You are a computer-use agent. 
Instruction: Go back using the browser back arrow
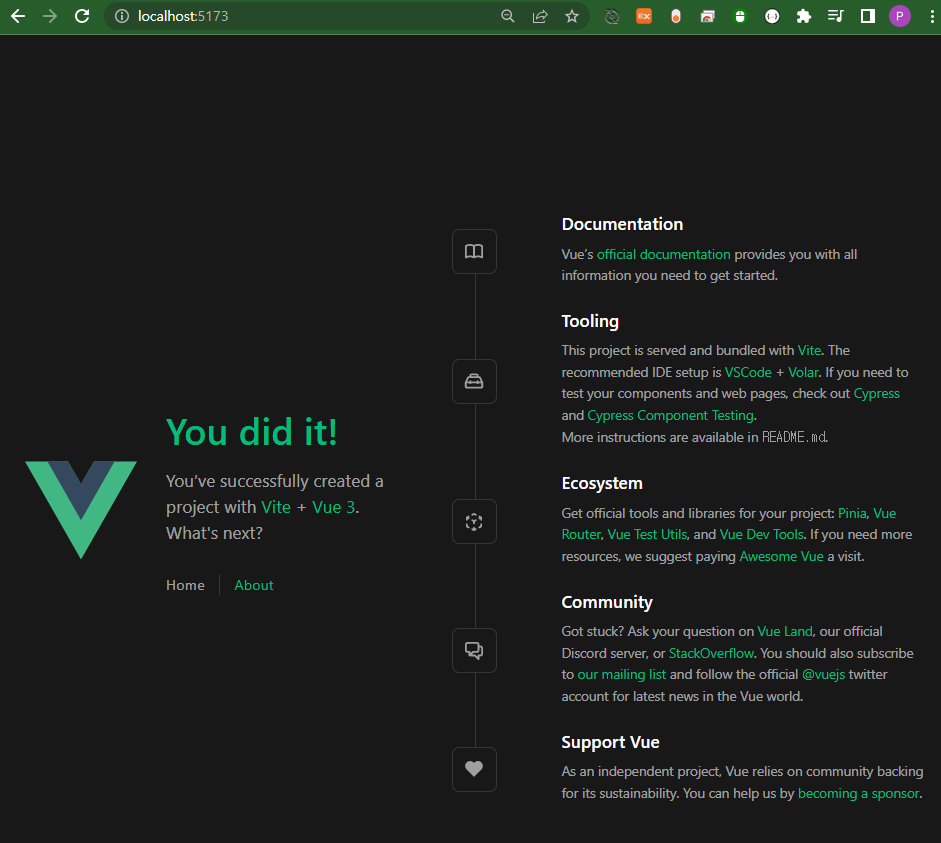18,16
